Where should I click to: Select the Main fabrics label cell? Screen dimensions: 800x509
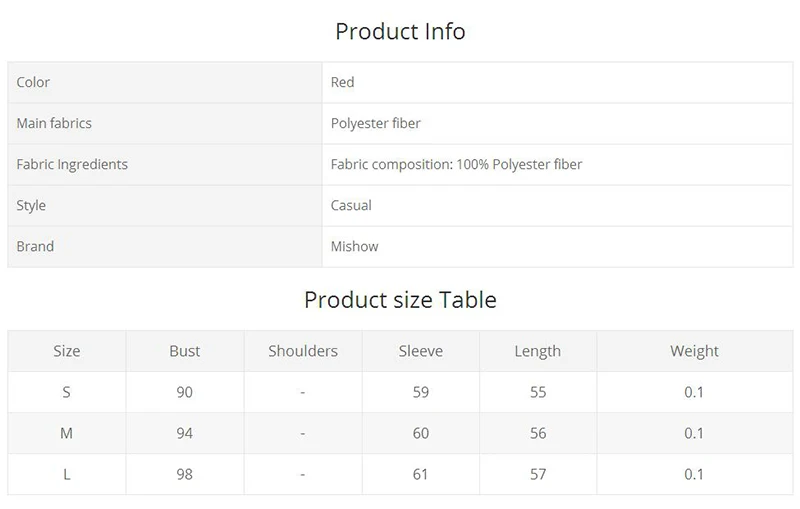(x=165, y=123)
